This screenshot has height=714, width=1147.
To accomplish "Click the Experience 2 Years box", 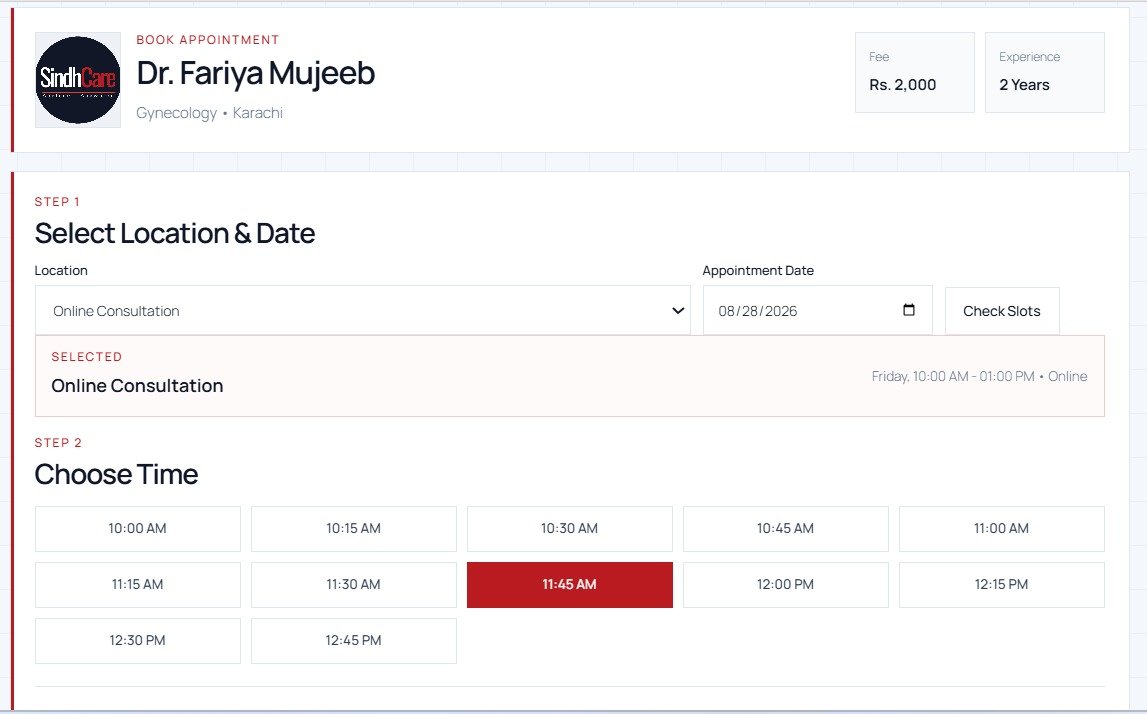I will (1045, 72).
